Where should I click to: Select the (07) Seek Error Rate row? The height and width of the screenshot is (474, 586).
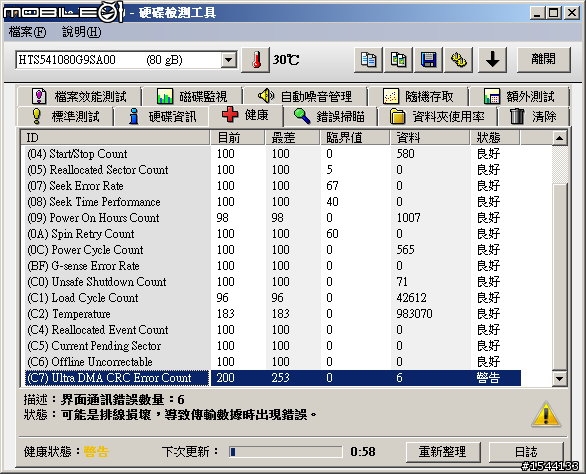pyautogui.click(x=272, y=186)
